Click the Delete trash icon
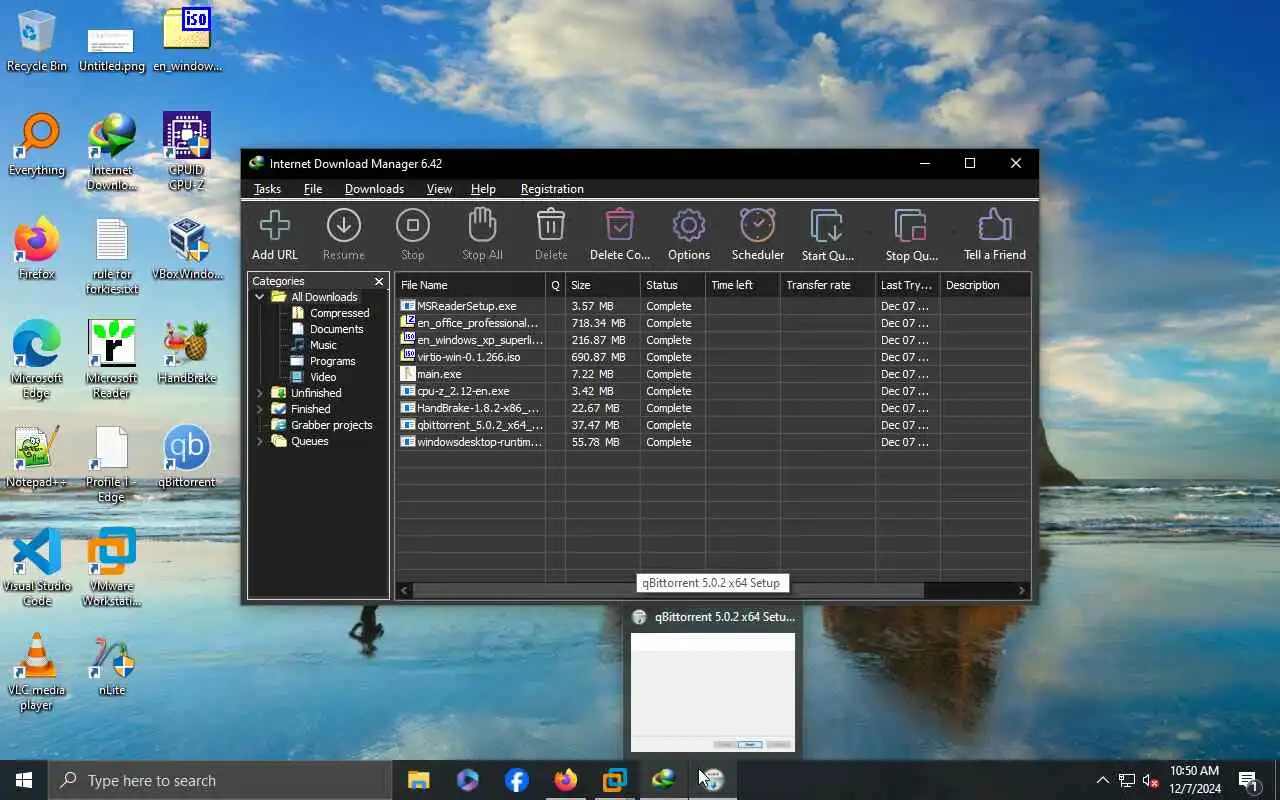The image size is (1280, 800). click(551, 226)
